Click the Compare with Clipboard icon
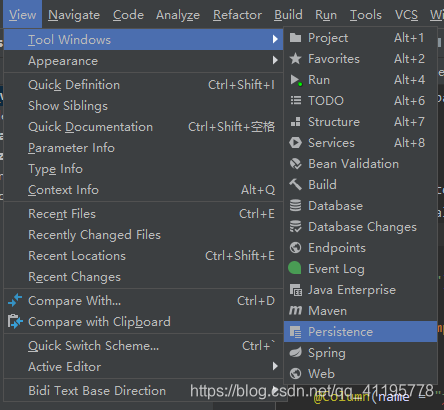444x410 pixels. 15,322
